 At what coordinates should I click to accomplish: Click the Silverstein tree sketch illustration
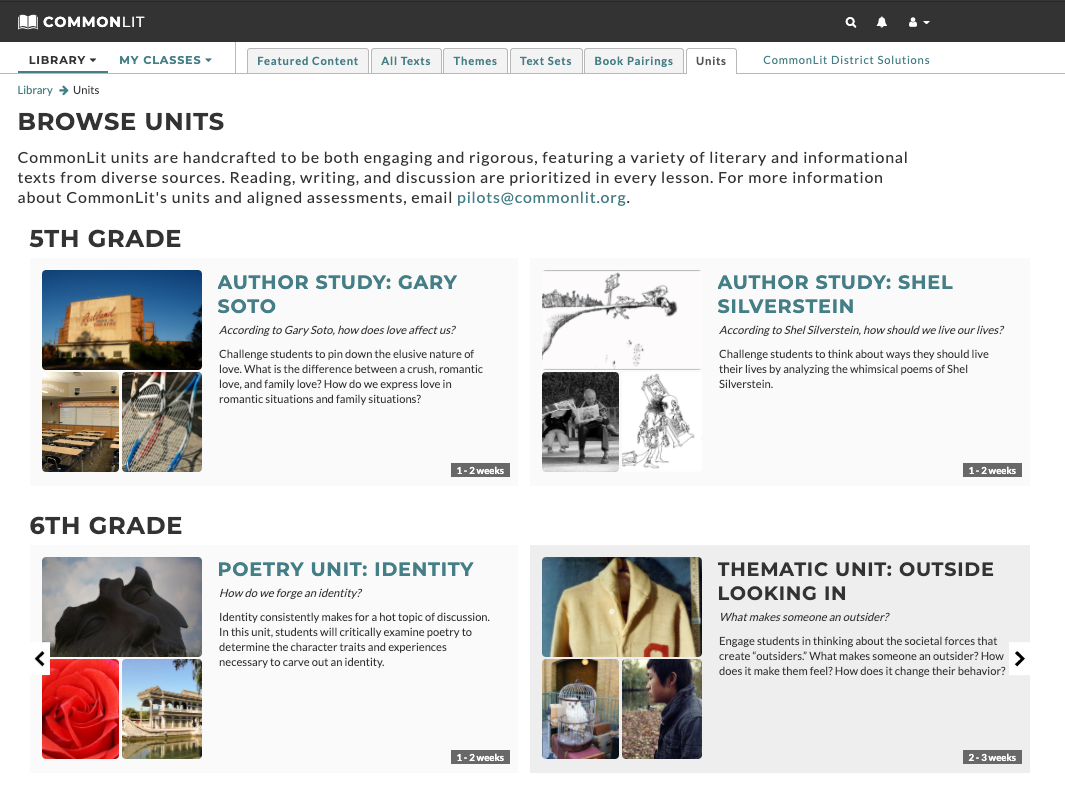[x=621, y=320]
